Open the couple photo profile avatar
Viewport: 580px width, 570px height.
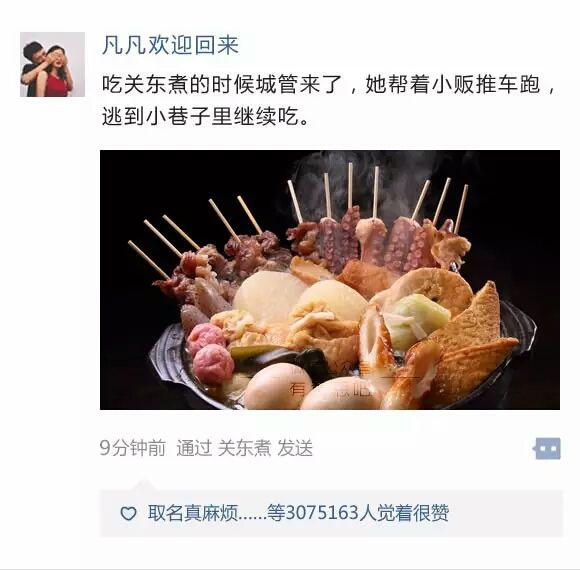point(52,64)
